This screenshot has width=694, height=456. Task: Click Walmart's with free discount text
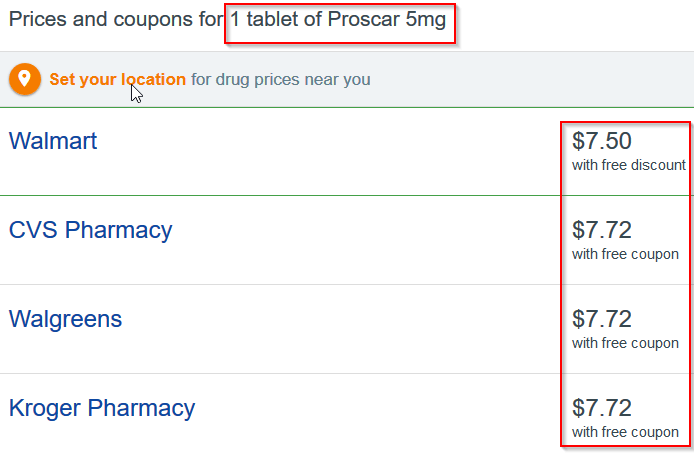click(x=628, y=165)
